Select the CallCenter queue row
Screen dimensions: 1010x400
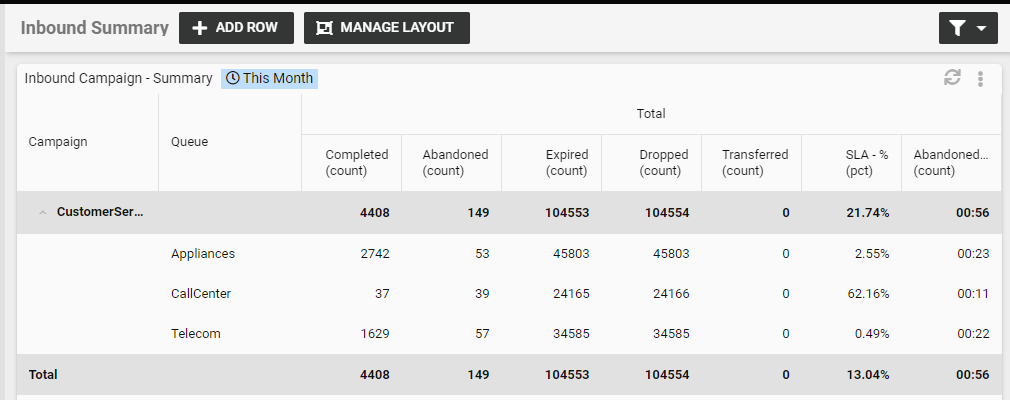(509, 294)
